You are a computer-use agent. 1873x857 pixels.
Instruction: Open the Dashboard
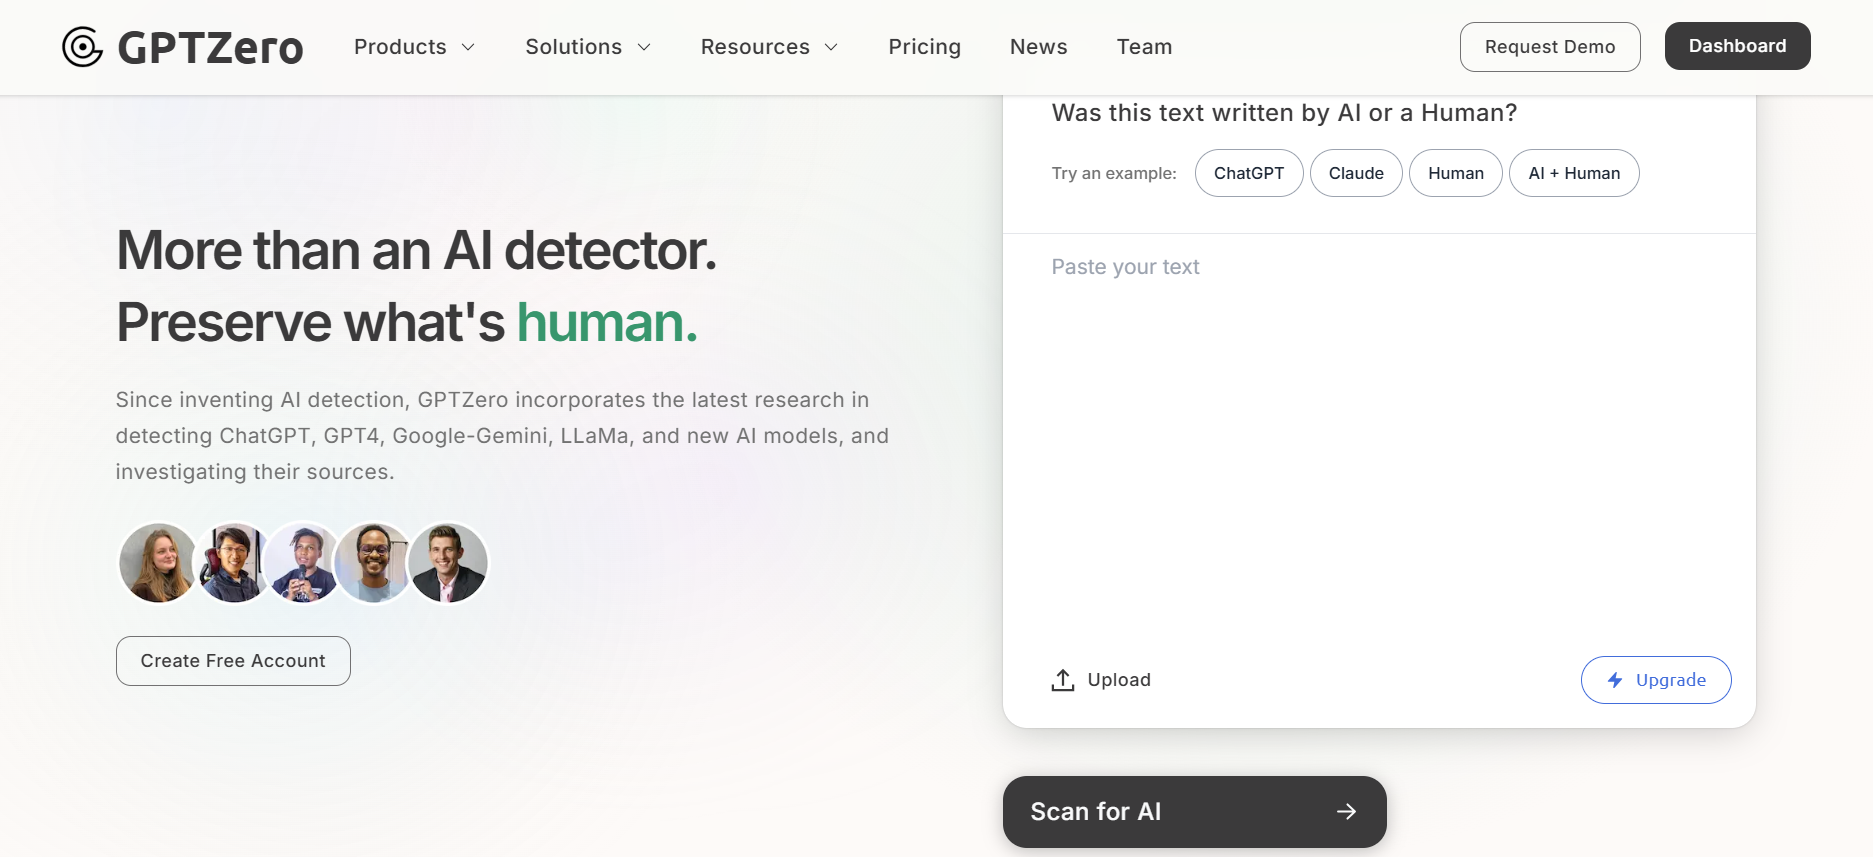click(x=1738, y=46)
